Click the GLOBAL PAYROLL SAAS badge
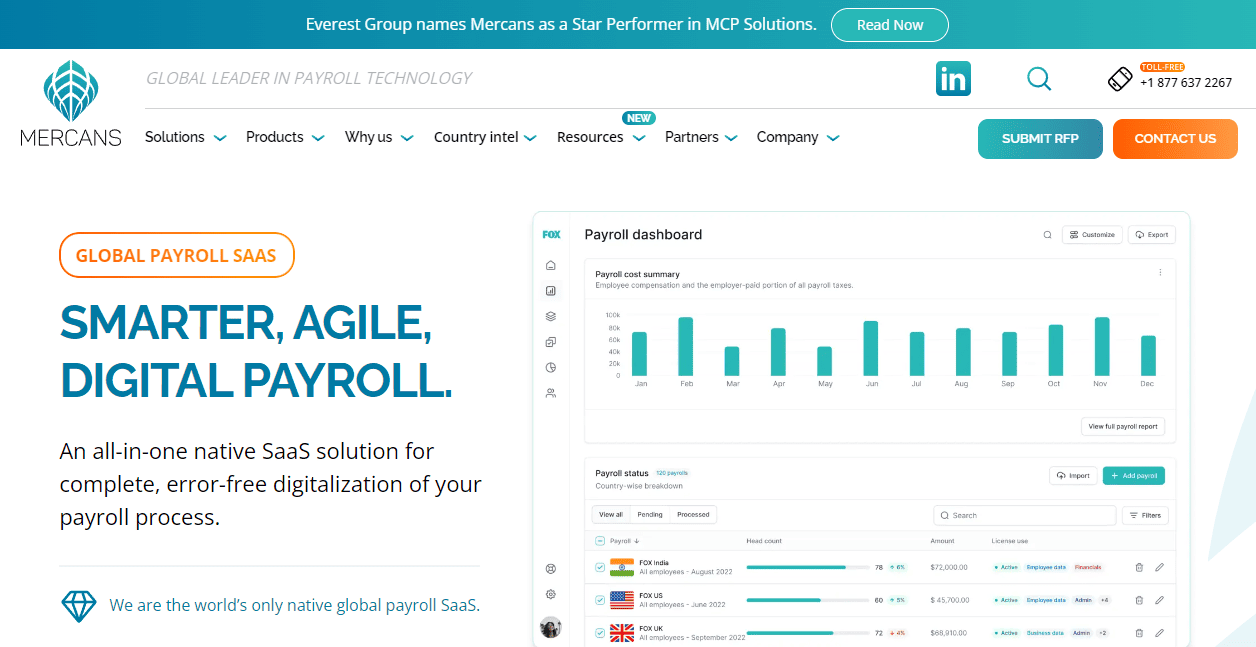Image resolution: width=1256 pixels, height=647 pixels. click(176, 255)
